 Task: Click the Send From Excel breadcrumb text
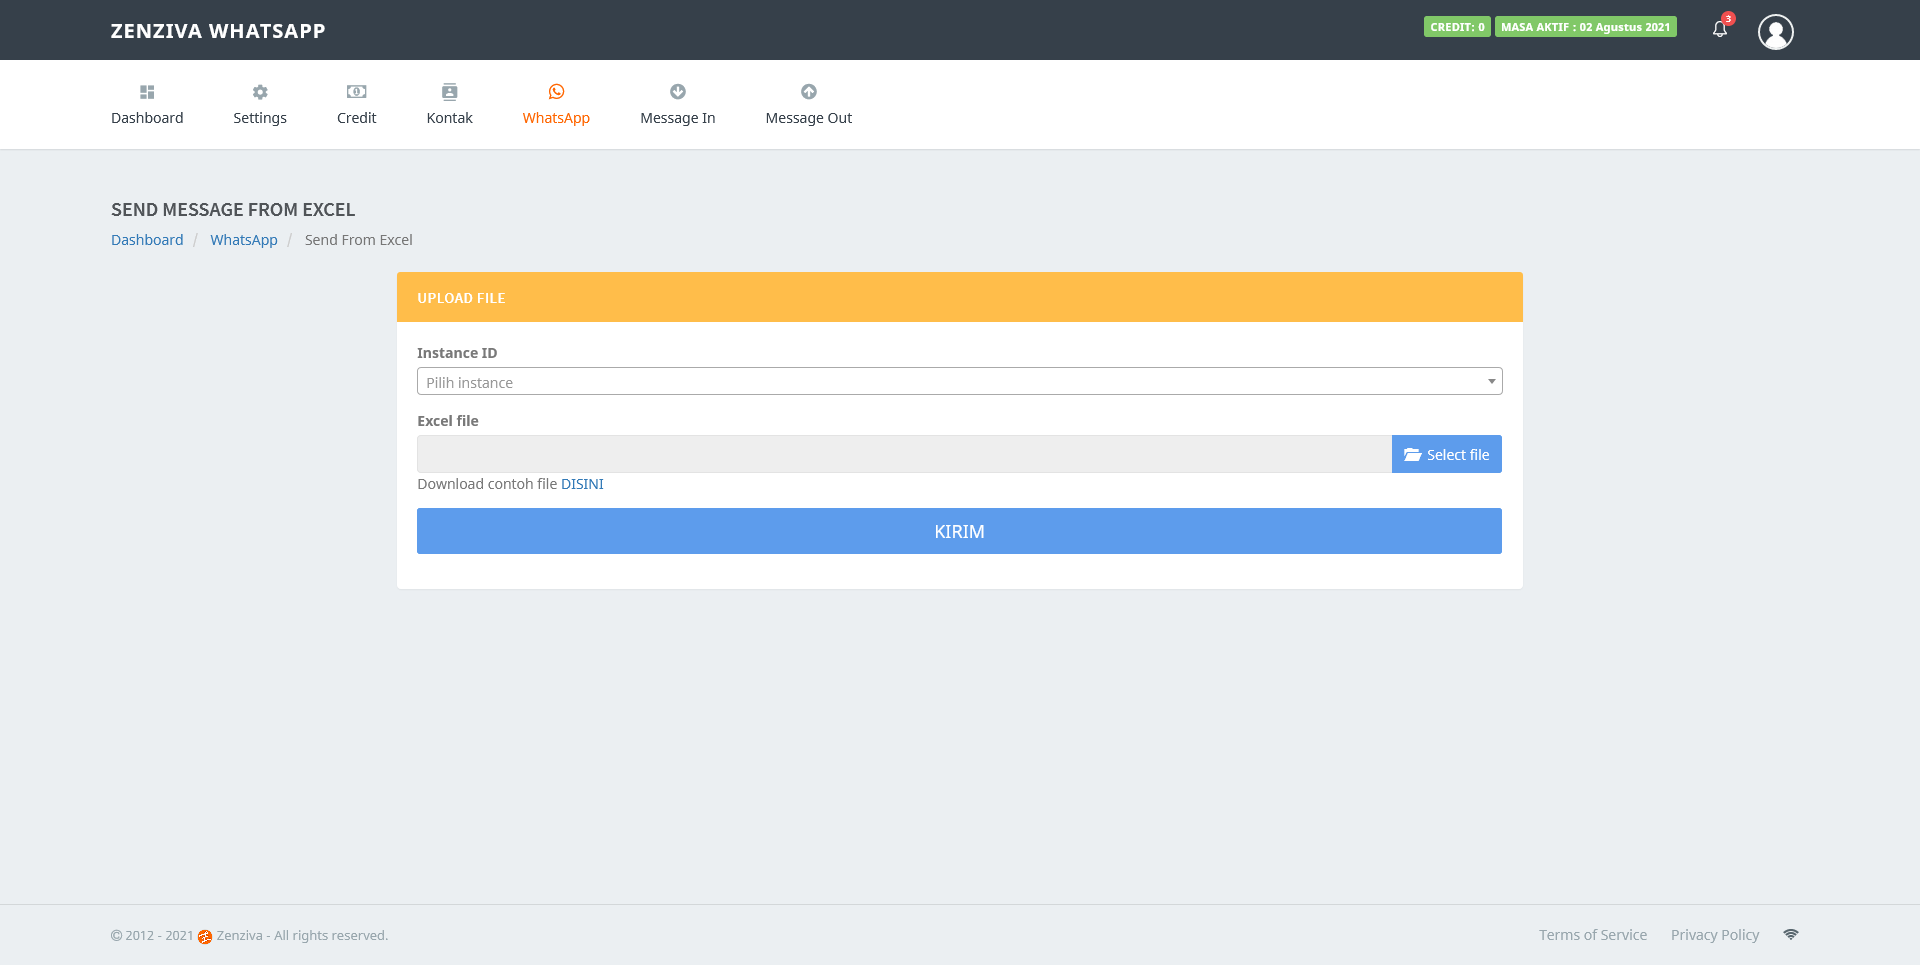(x=359, y=240)
